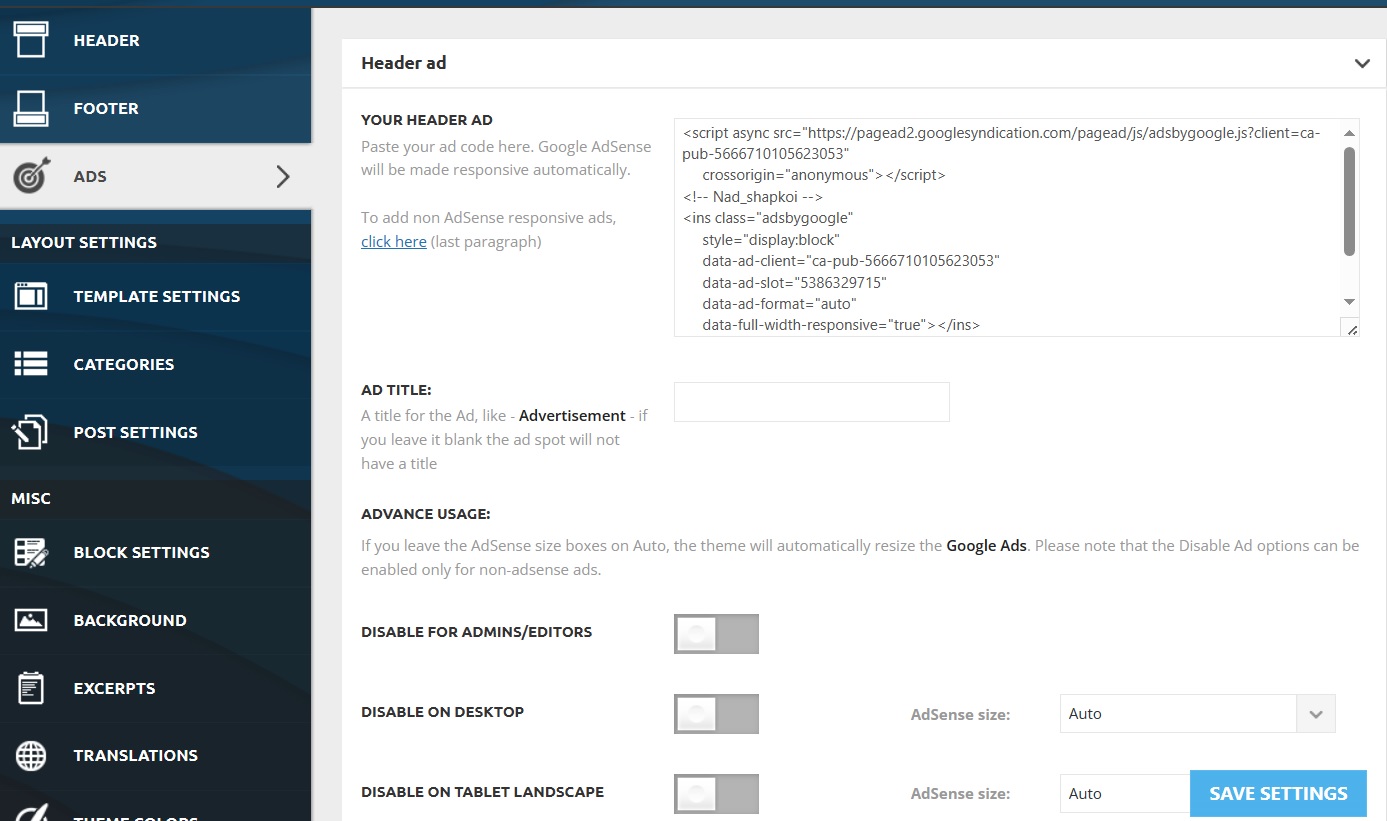Click the bold 'Google Ads' text
The image size is (1387, 821).
987,546
